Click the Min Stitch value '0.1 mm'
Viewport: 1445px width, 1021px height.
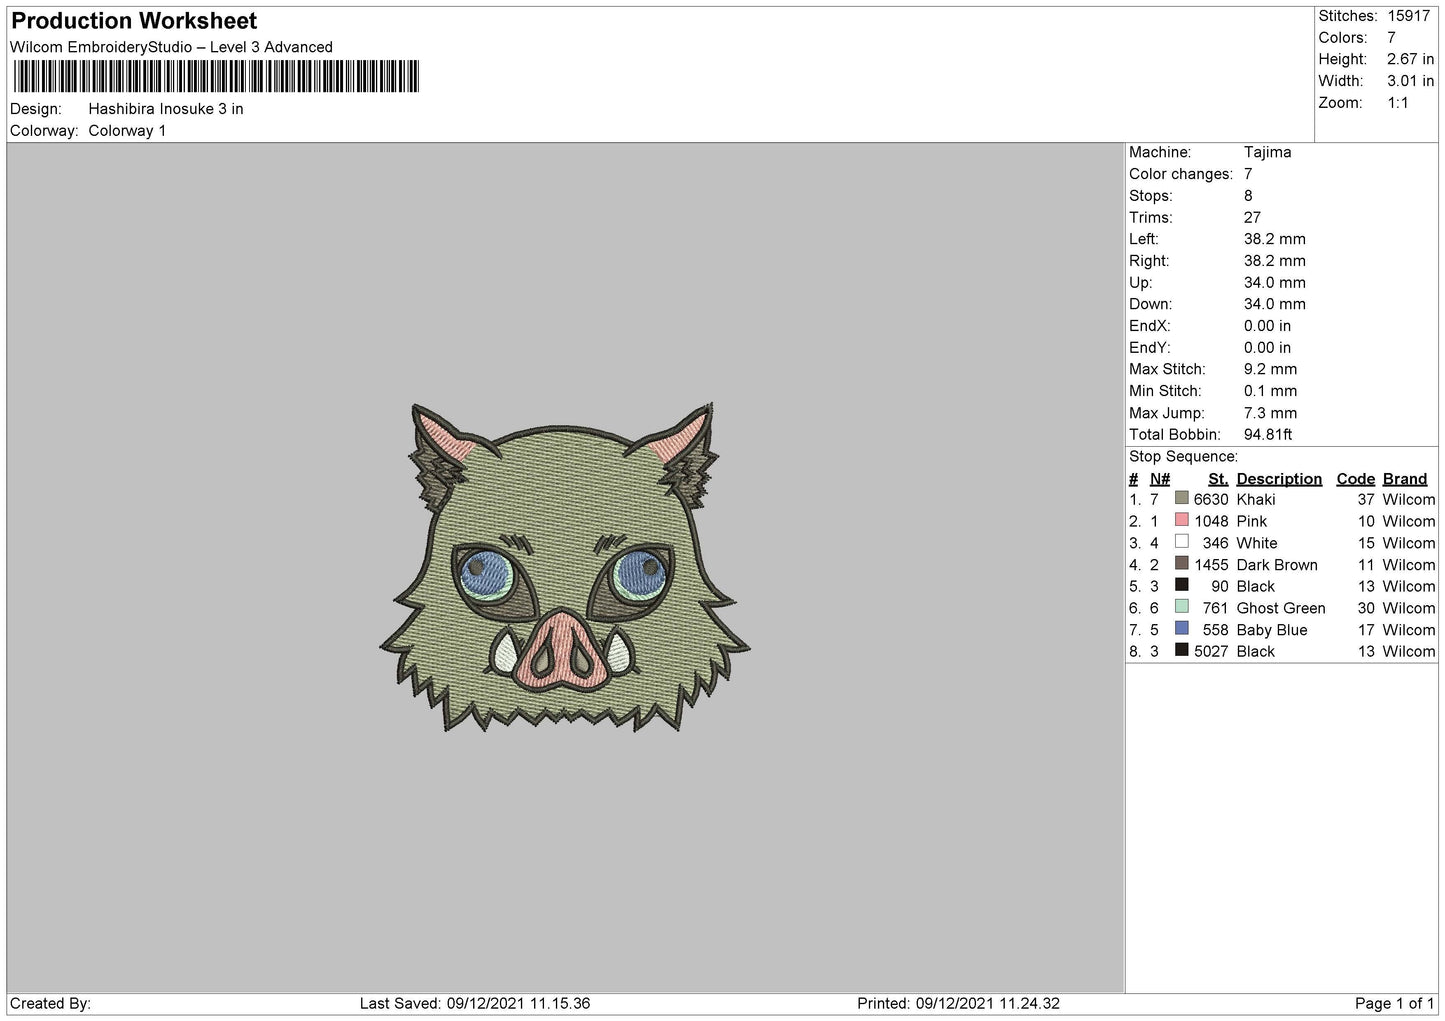[1270, 391]
